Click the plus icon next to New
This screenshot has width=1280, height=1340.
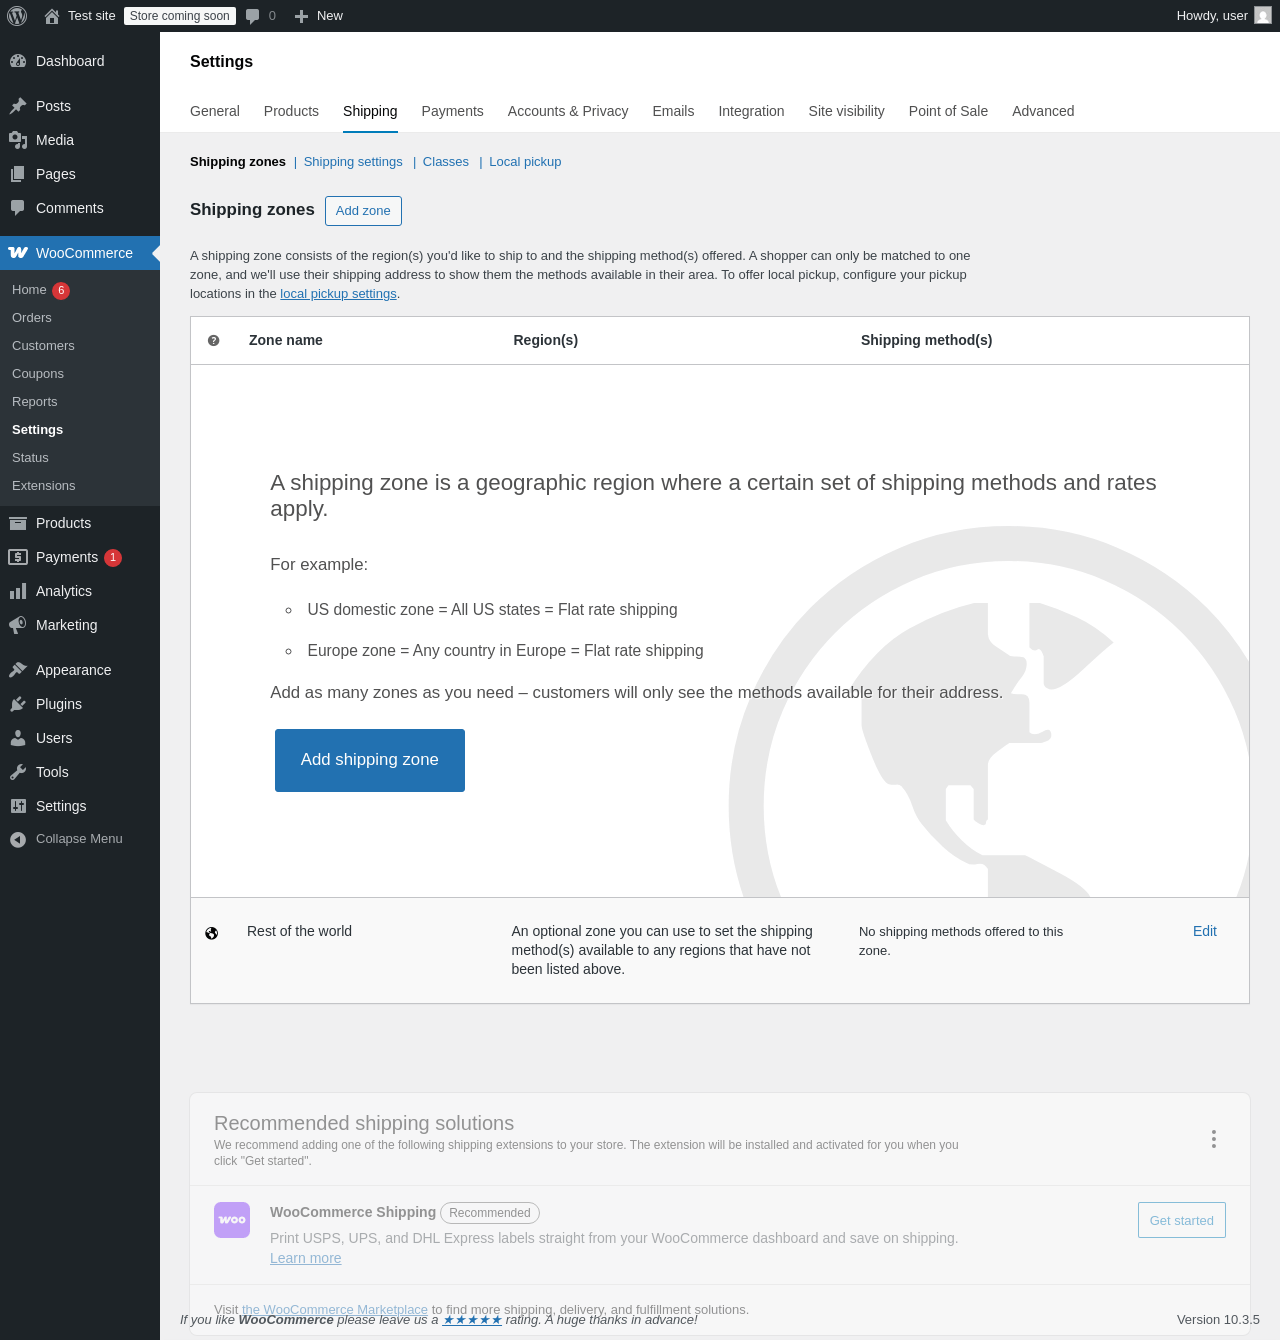301,16
